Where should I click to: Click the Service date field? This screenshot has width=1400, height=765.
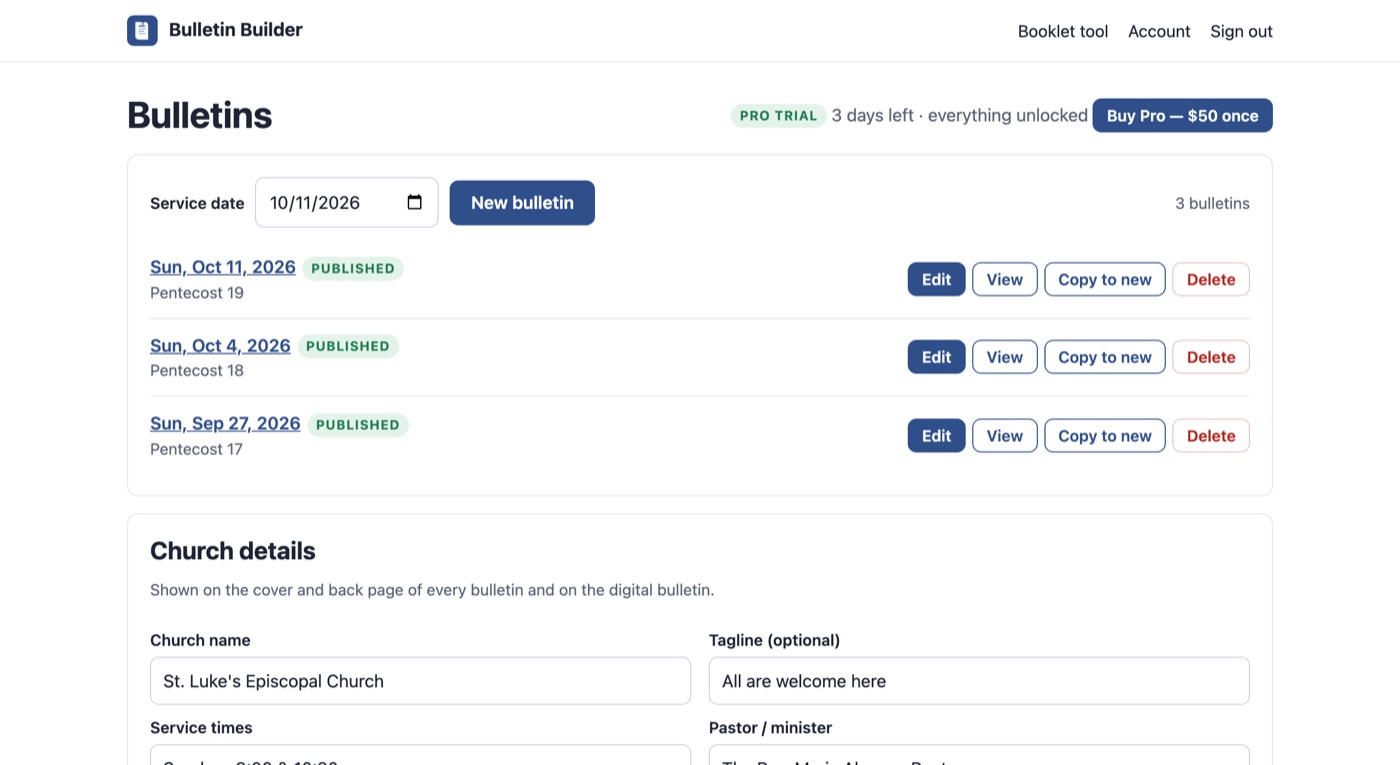(346, 203)
